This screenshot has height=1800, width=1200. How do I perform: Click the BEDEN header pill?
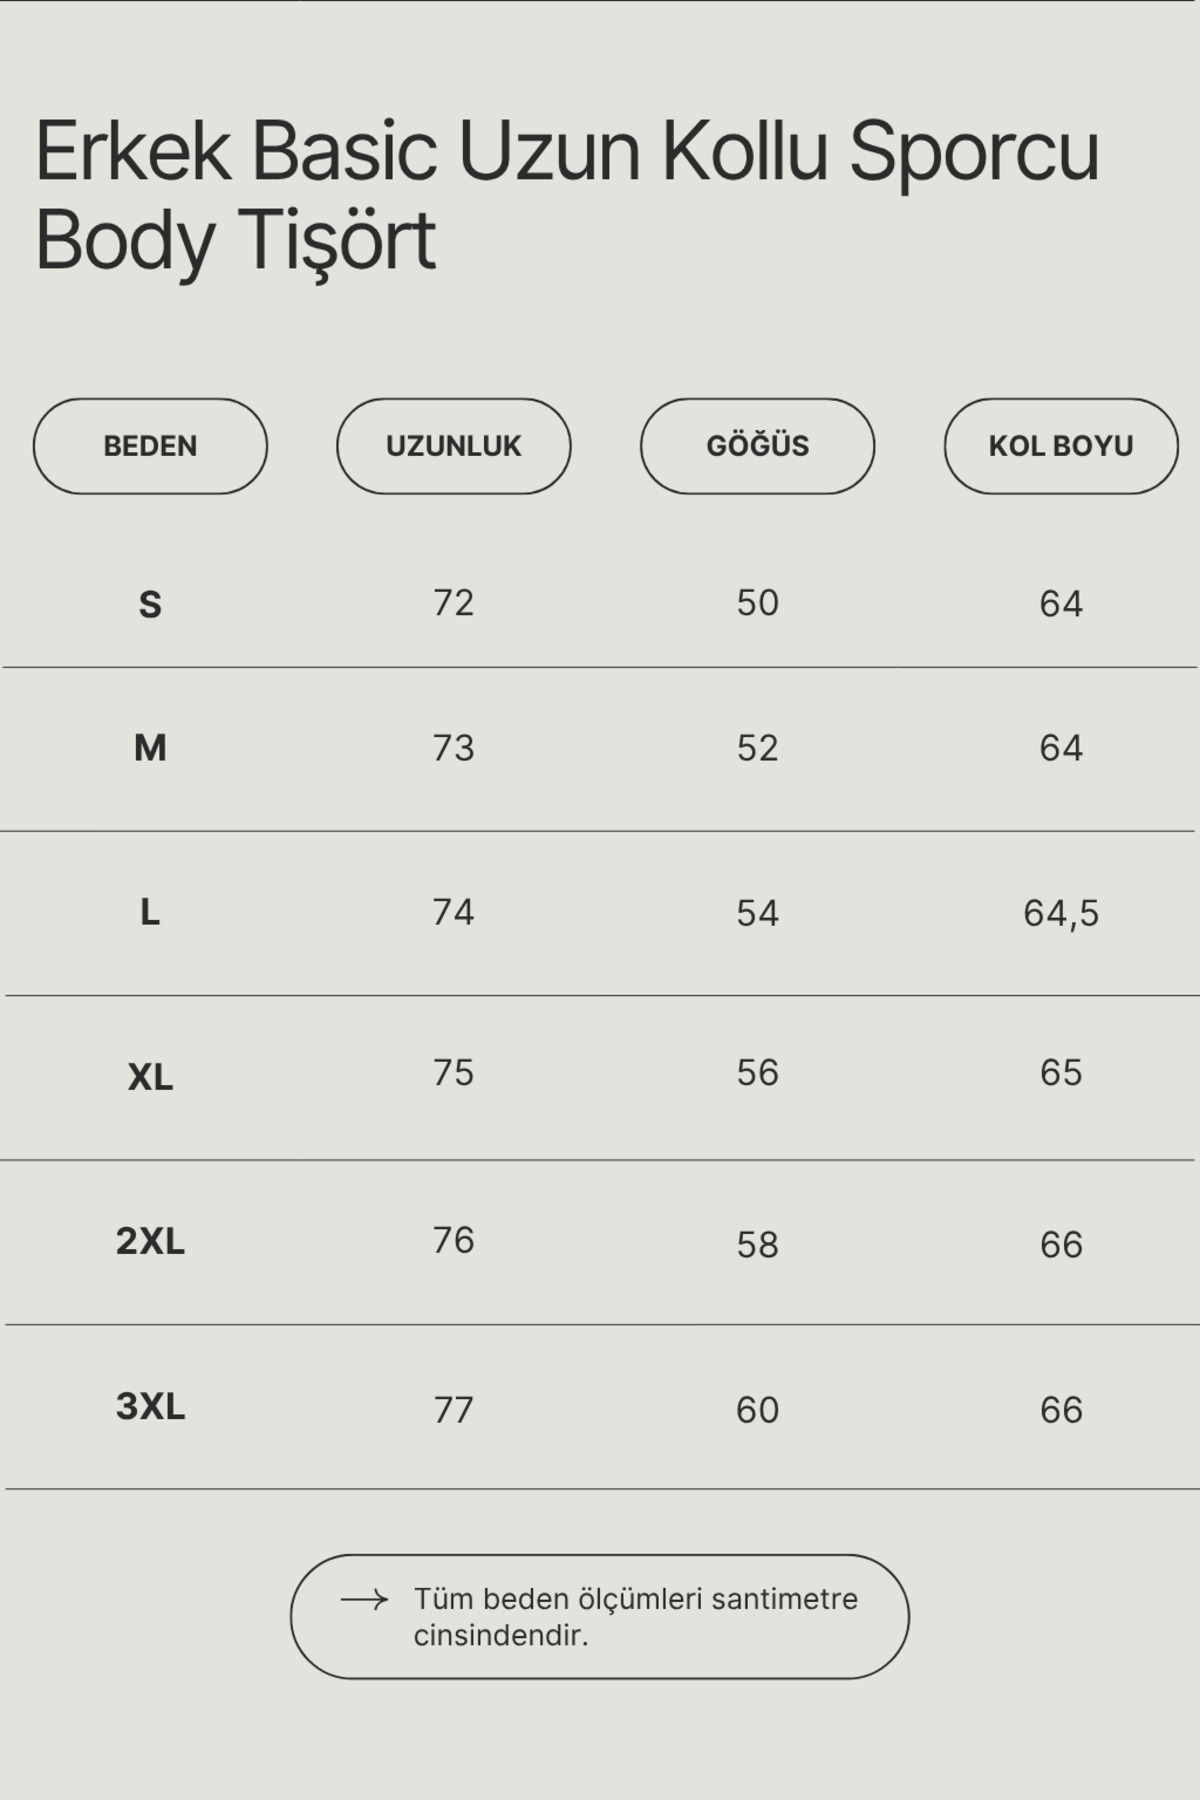pyautogui.click(x=150, y=446)
